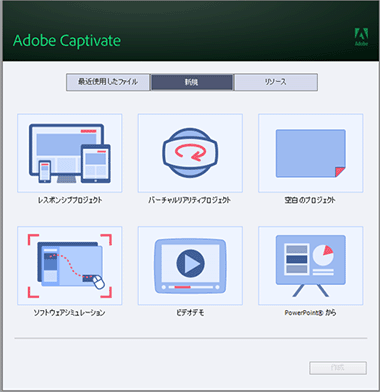Click the 作成 button
The width and height of the screenshot is (380, 392).
coord(338,368)
